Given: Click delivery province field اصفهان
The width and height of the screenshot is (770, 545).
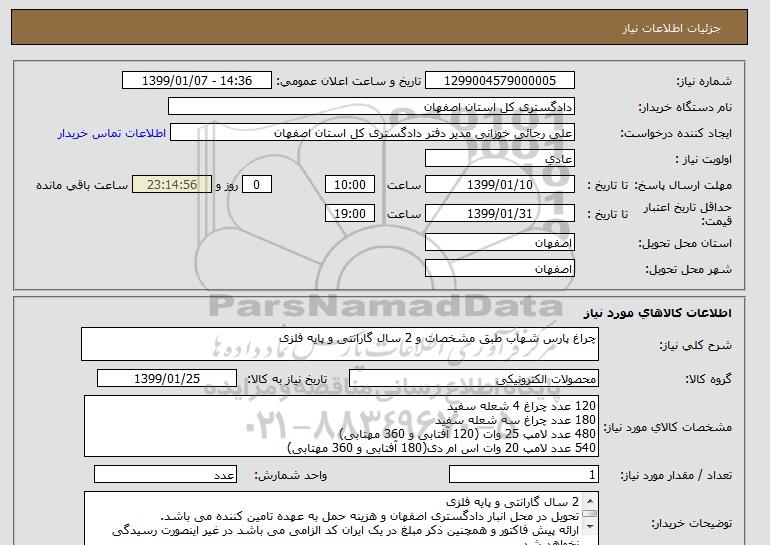Looking at the screenshot, I should pos(499,243).
